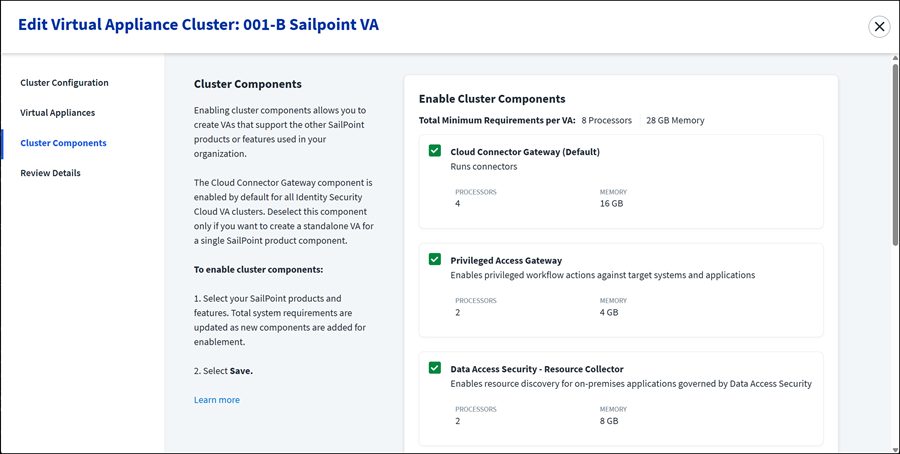Click the Privileged Access Gateway component title

click(506, 260)
